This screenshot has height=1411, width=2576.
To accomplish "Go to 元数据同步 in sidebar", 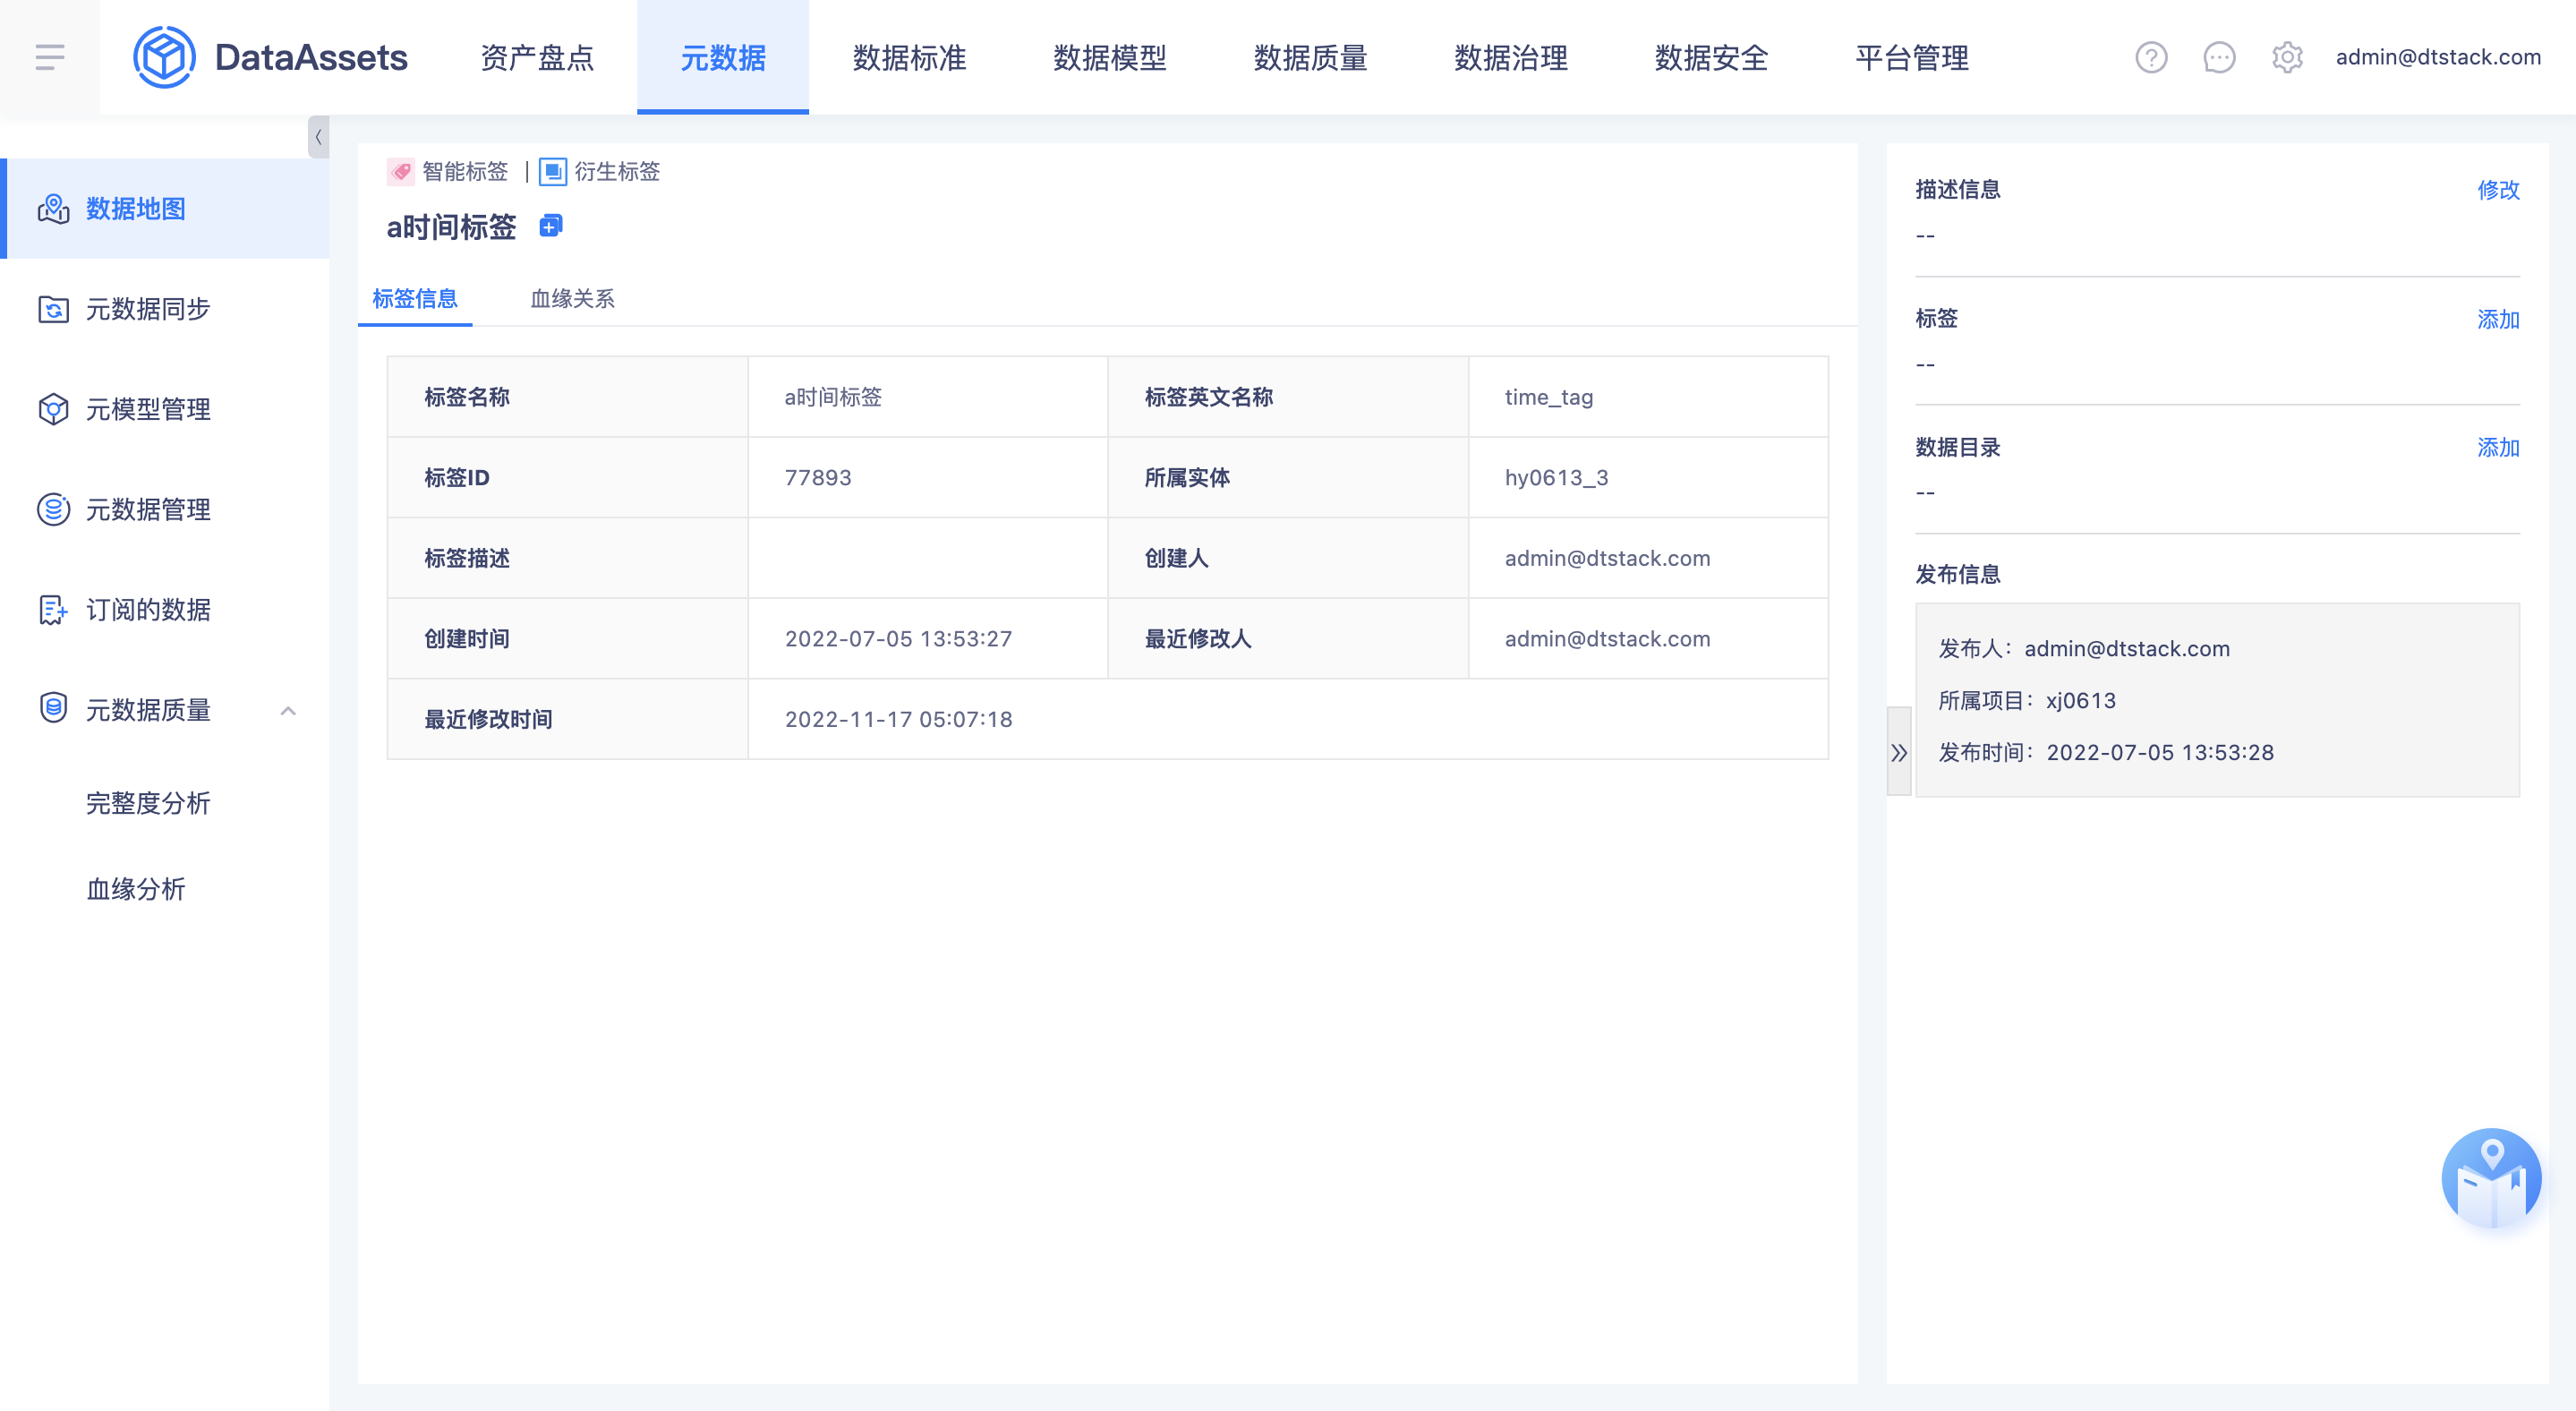I will pyautogui.click(x=165, y=309).
